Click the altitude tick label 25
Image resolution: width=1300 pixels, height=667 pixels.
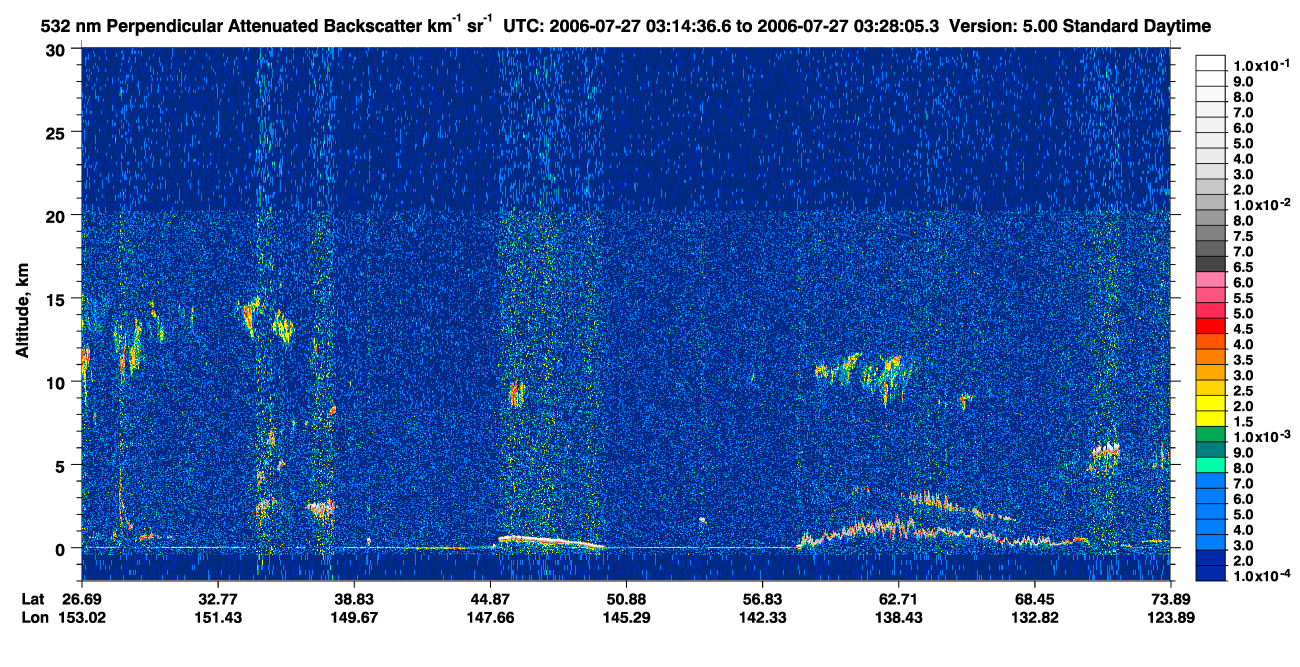coord(58,132)
